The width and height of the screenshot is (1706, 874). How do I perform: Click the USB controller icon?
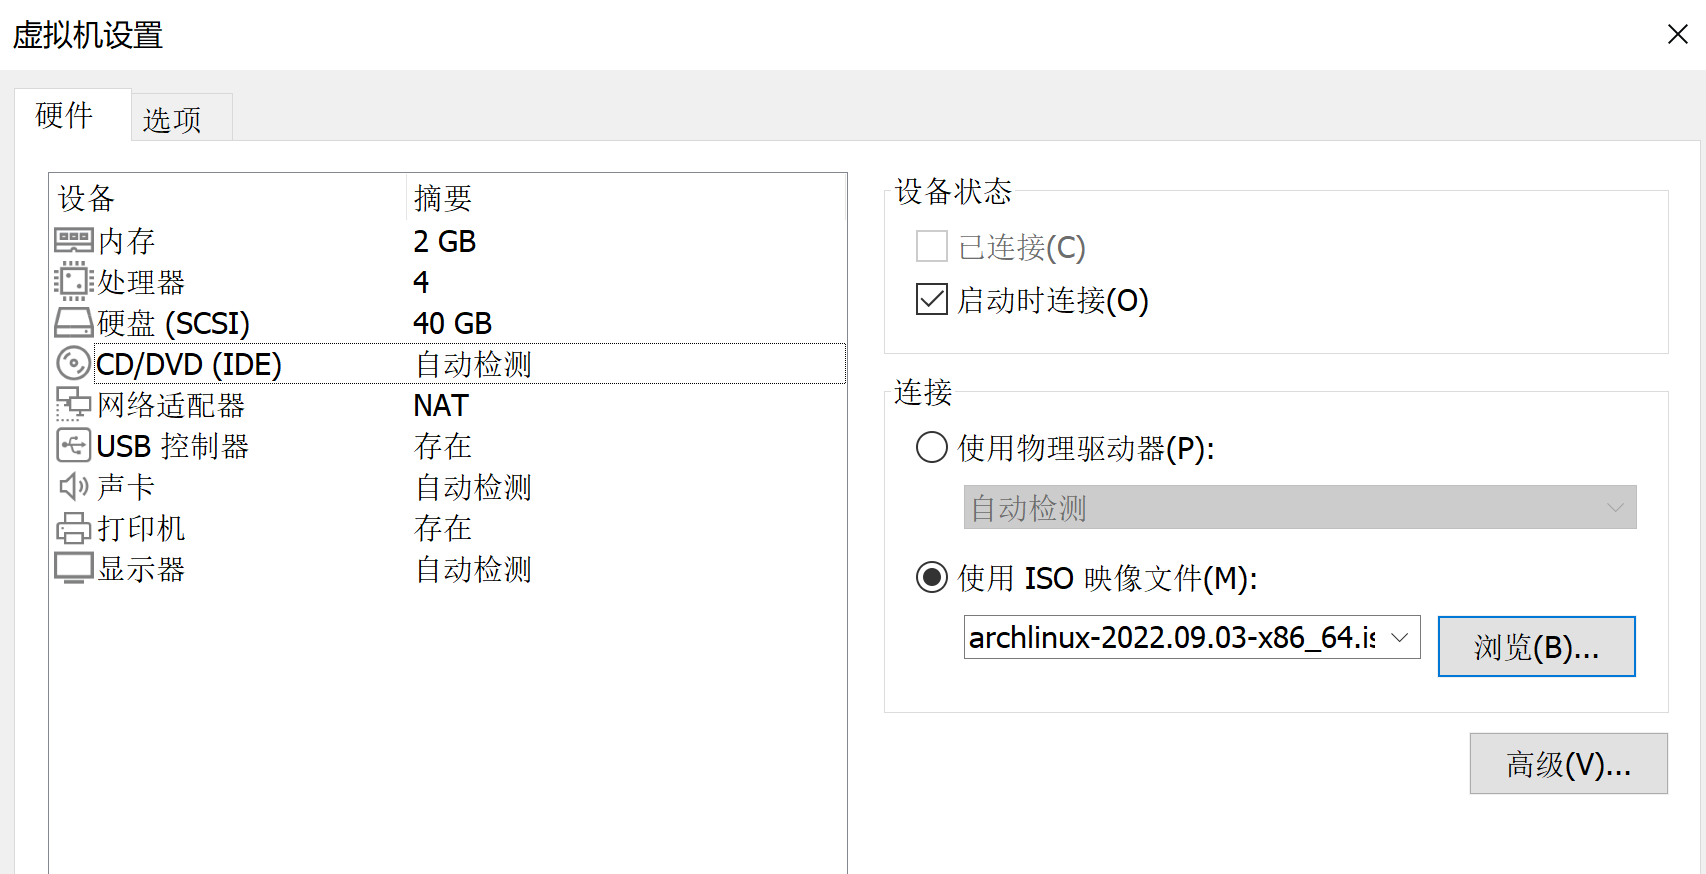[x=74, y=446]
